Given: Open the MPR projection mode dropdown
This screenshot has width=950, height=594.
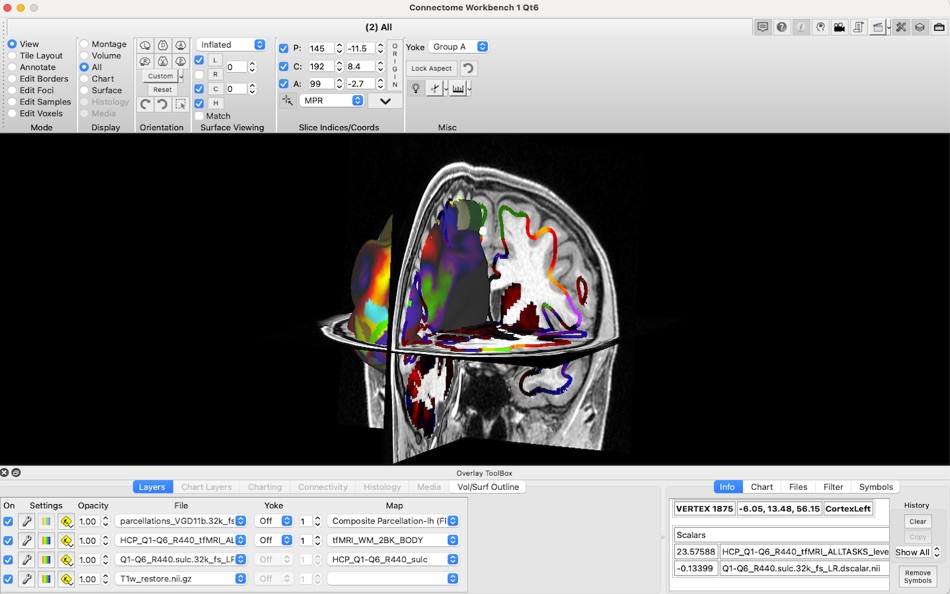Looking at the screenshot, I should coord(330,99).
